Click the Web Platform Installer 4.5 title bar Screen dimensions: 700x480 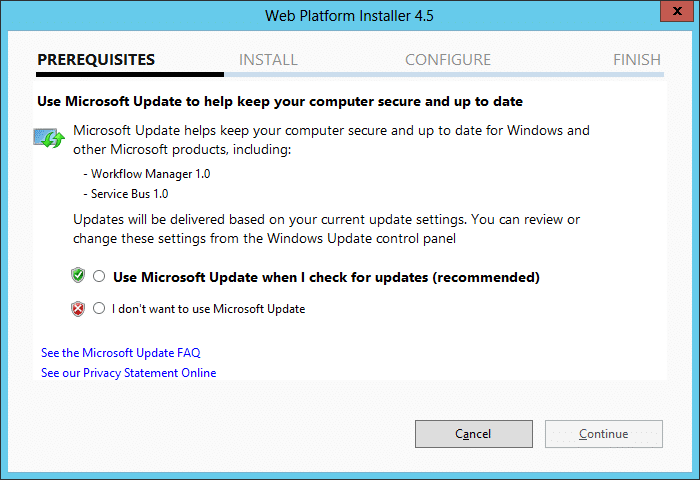(x=349, y=16)
